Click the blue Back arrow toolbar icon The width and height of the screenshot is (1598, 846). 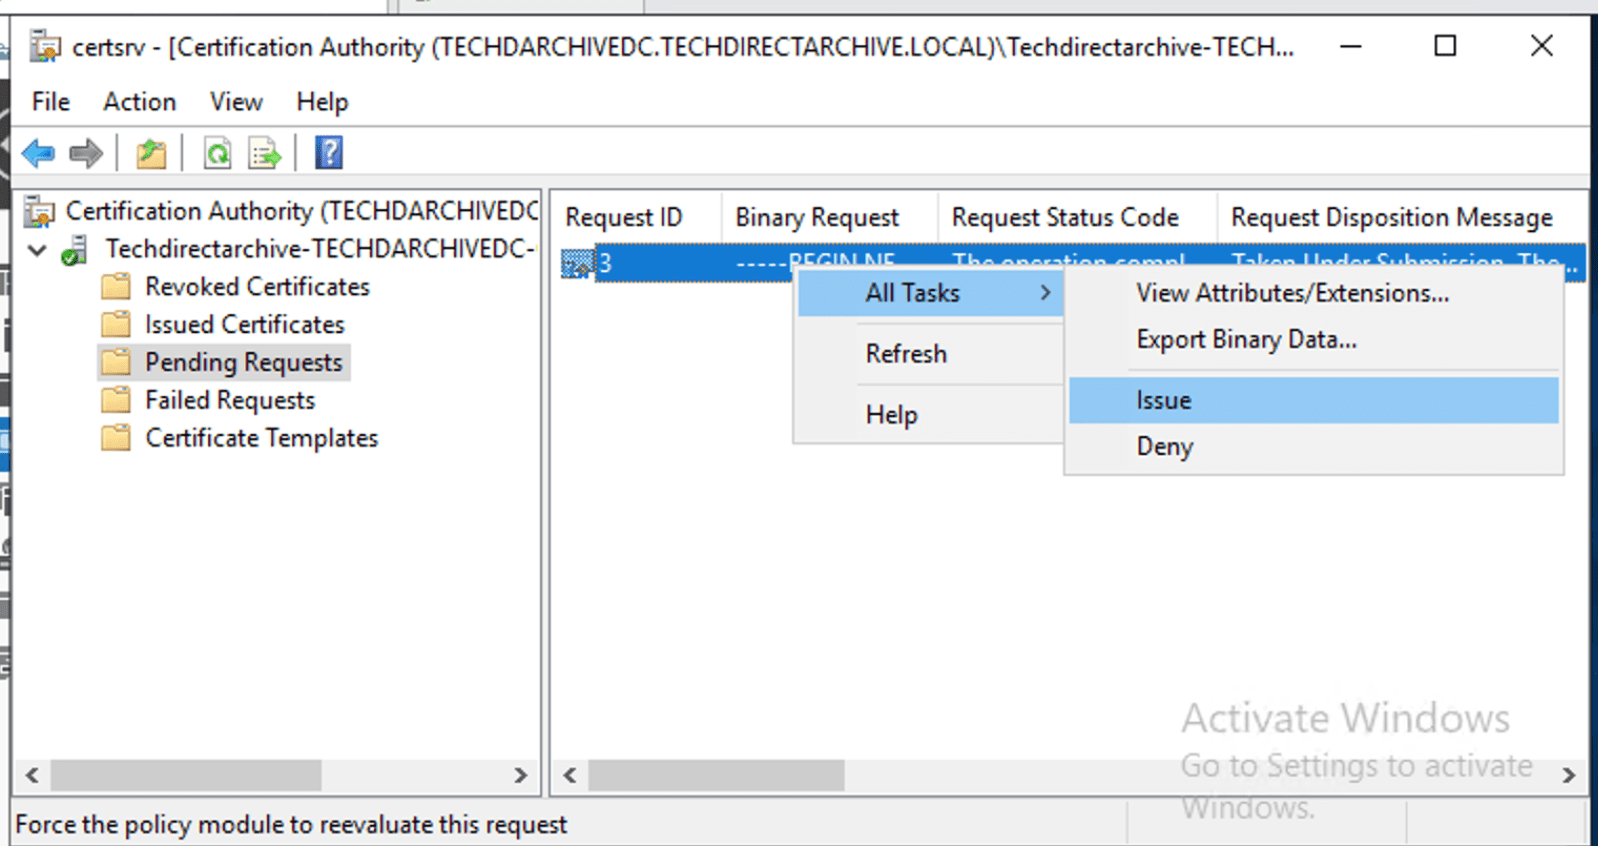pyautogui.click(x=38, y=154)
